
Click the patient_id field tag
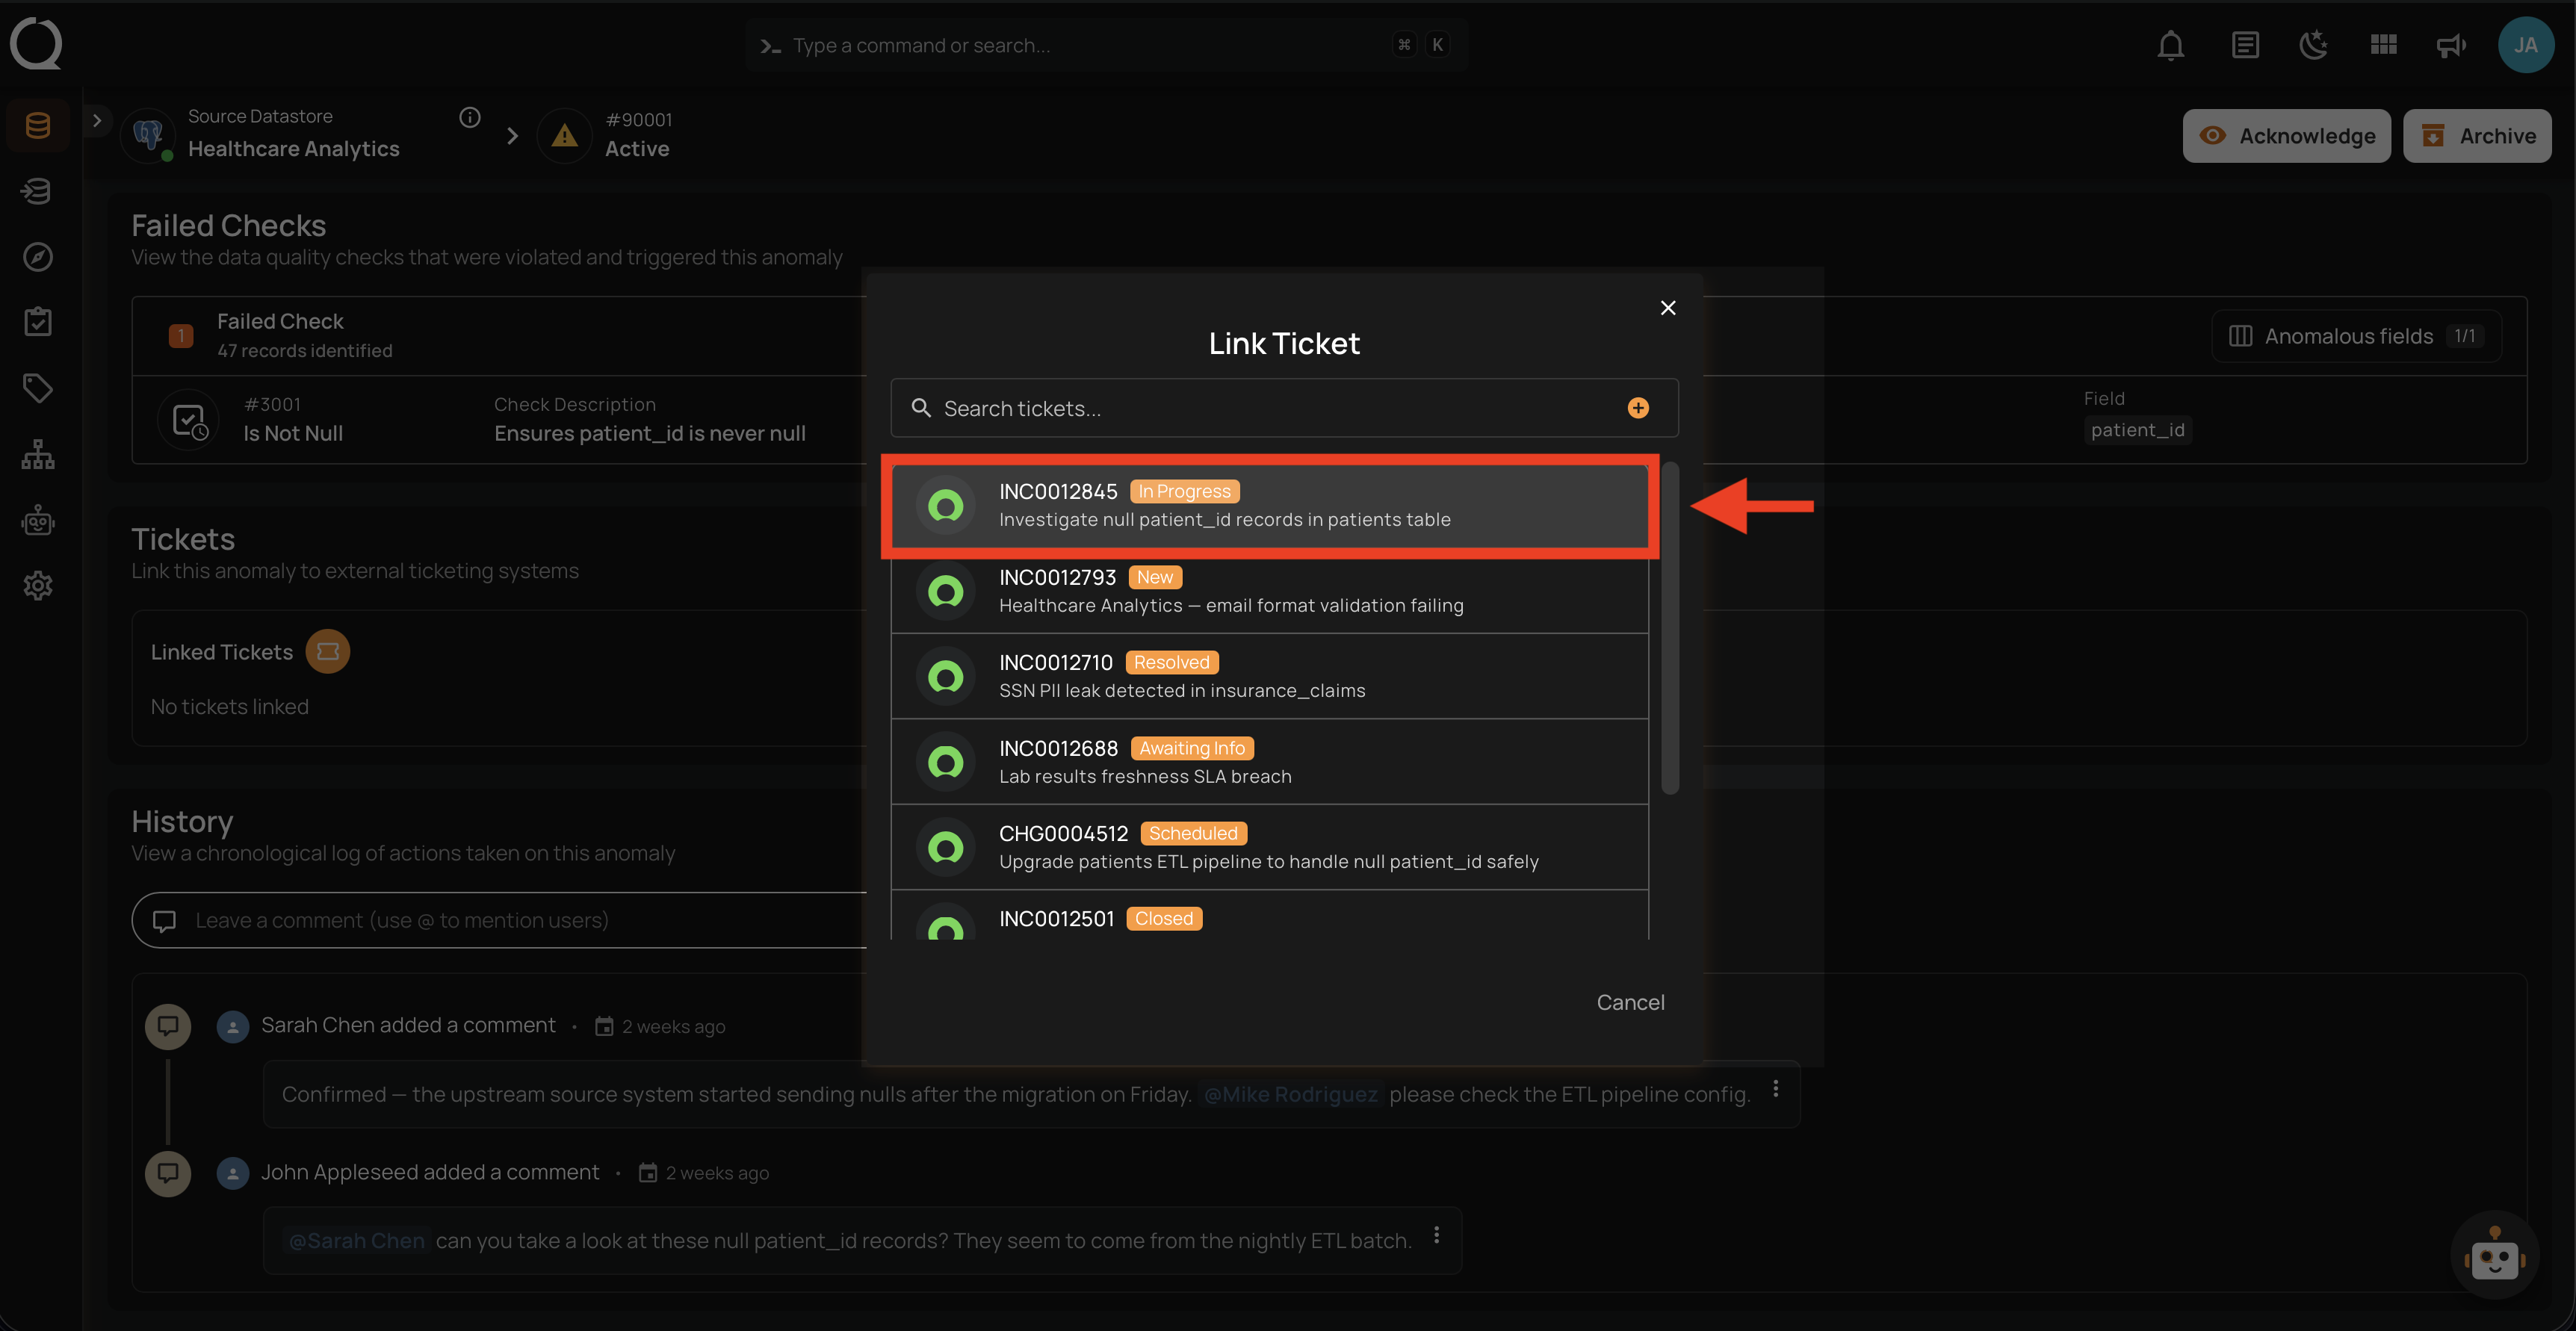coord(2137,430)
